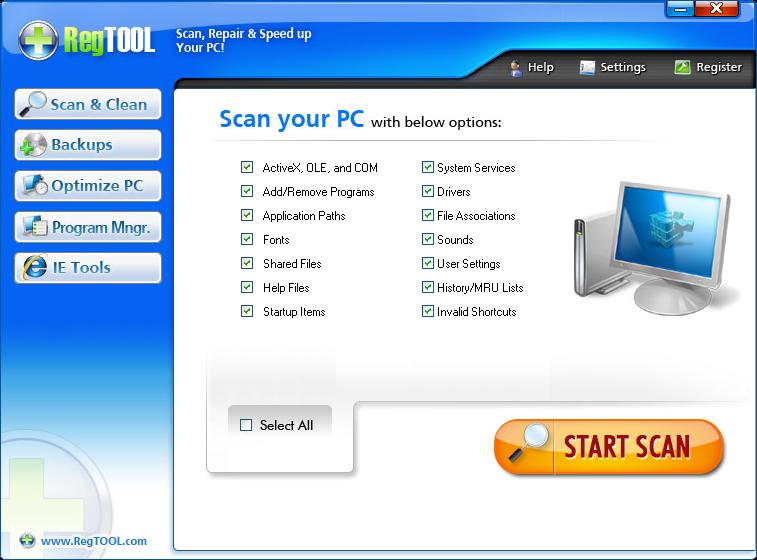Toggle the Fonts checkbox

point(247,239)
